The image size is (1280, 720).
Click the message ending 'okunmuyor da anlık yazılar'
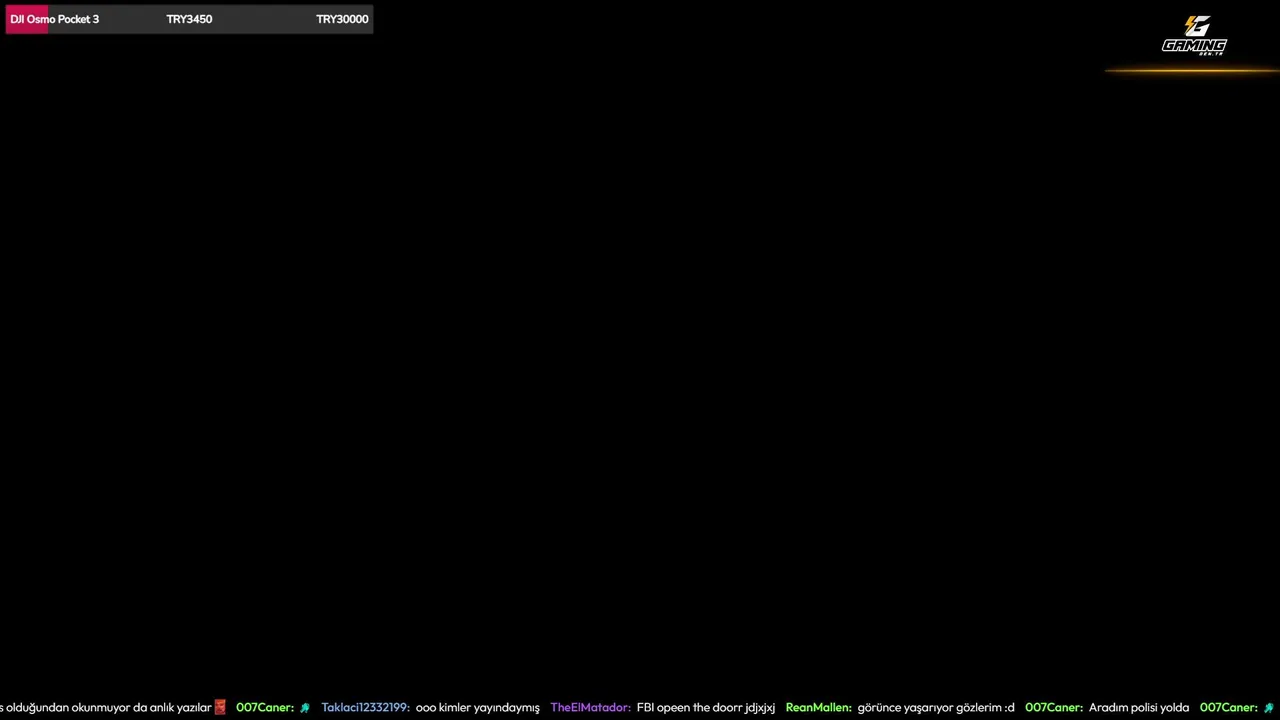tap(106, 707)
